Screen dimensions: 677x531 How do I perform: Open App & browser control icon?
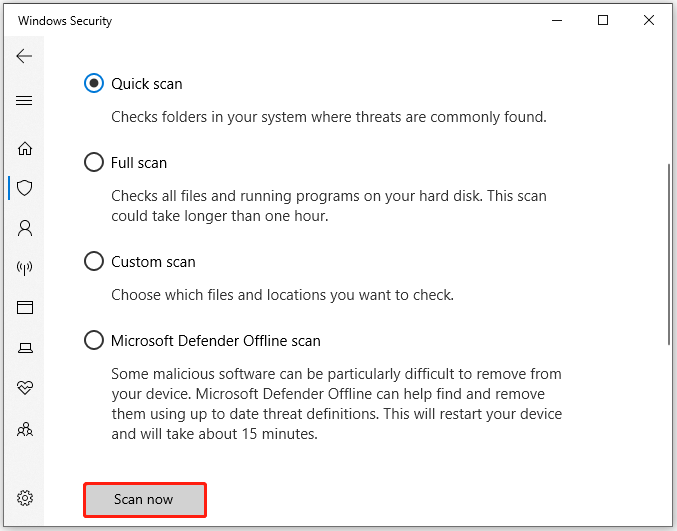click(25, 307)
